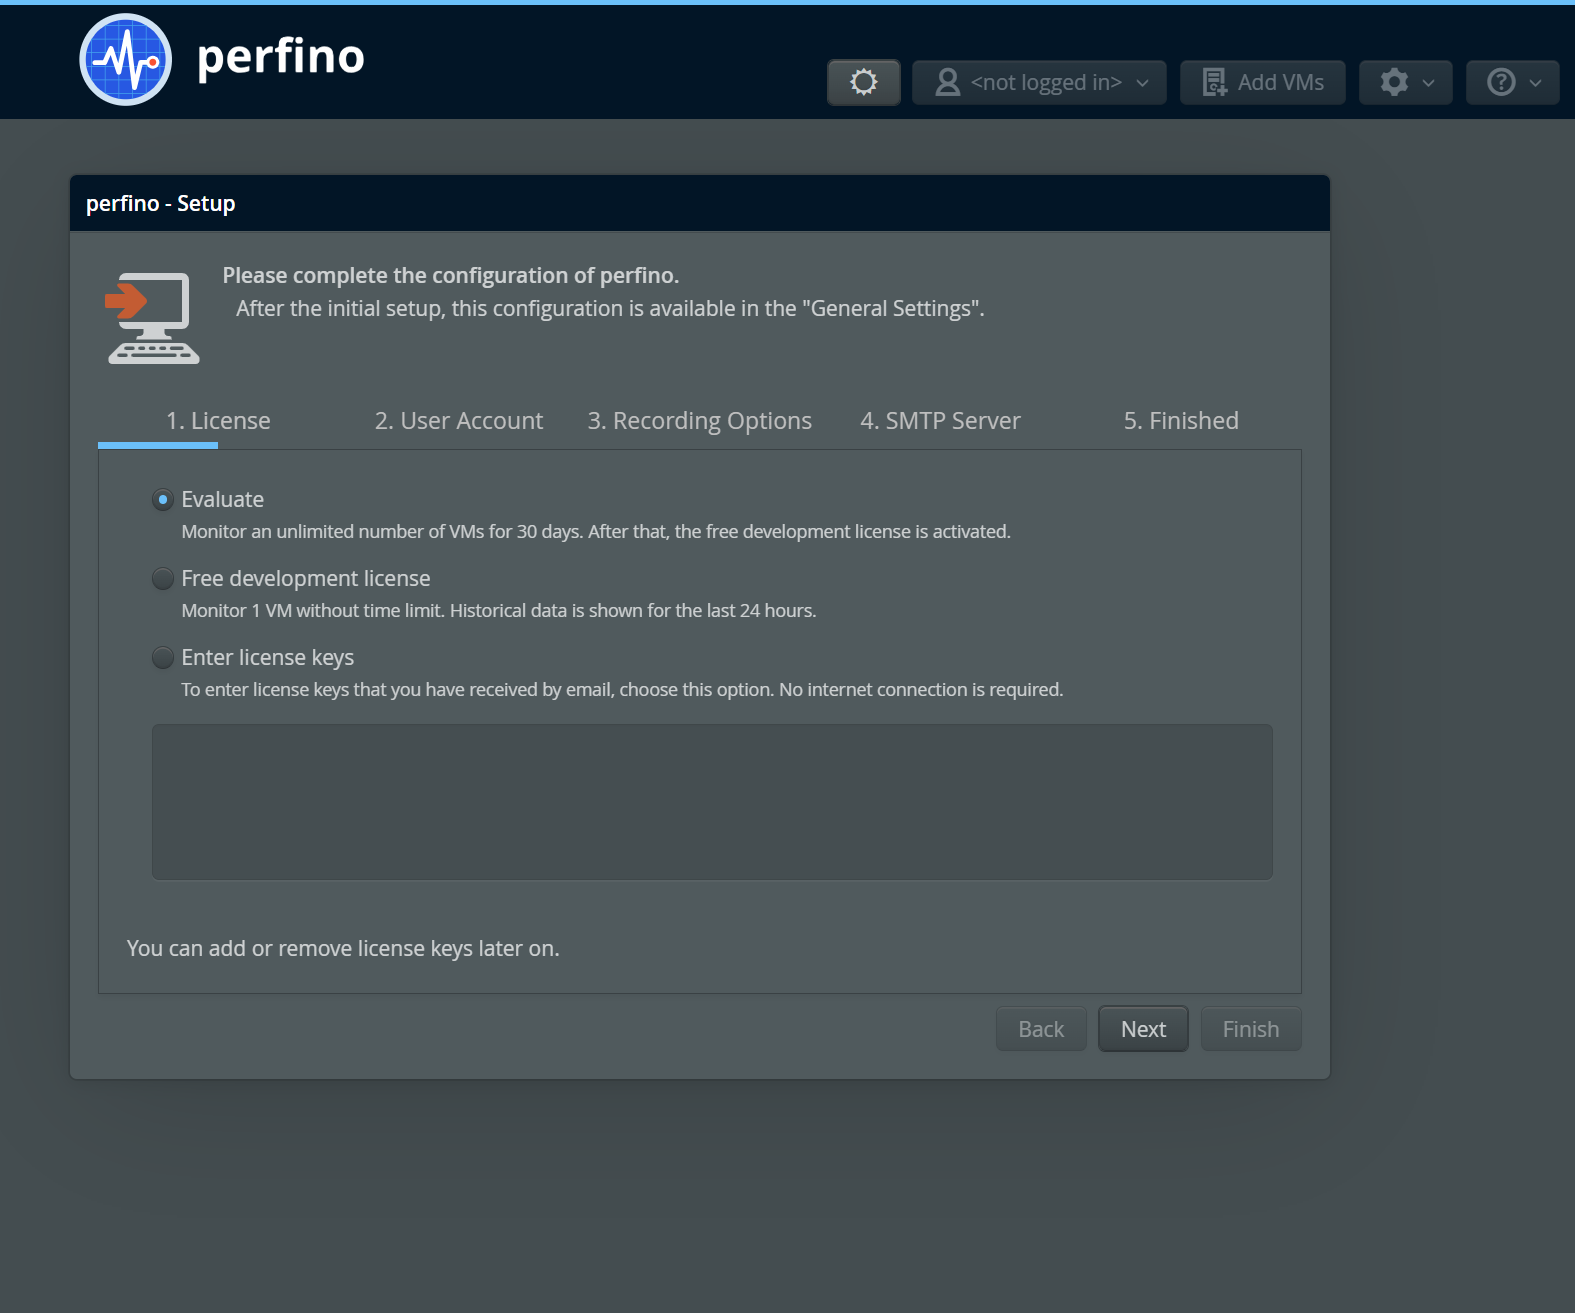
Task: Click the 'After the initial setup' General Settings sentence
Action: click(610, 308)
